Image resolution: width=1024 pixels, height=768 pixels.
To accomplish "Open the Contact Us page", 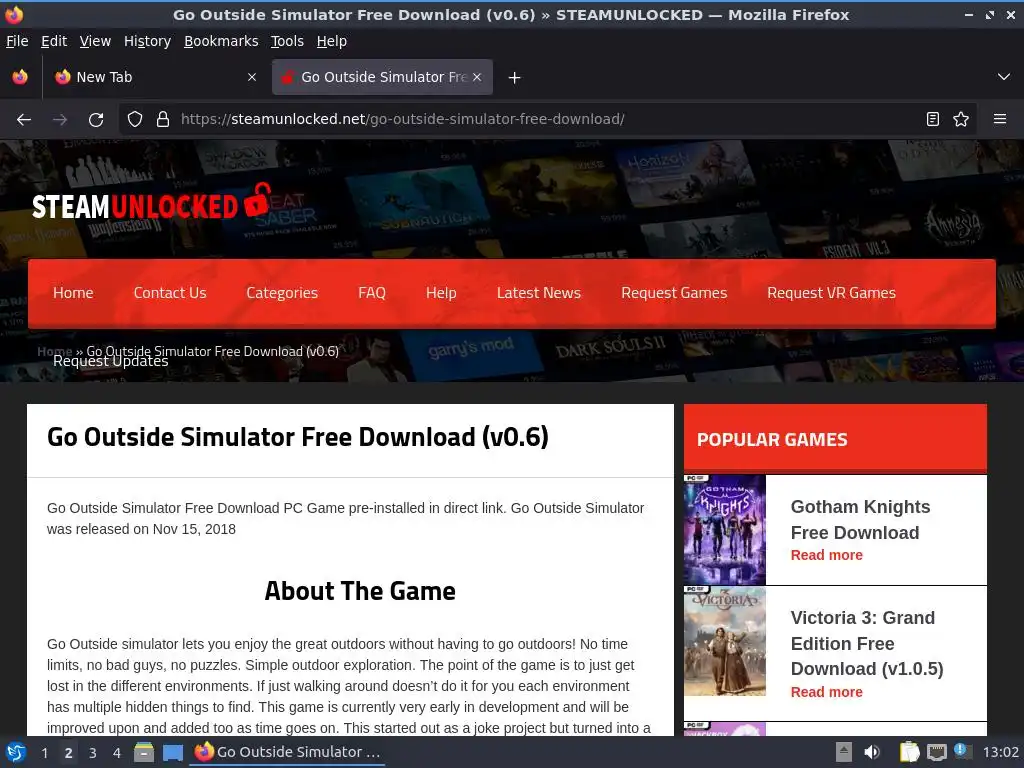I will (170, 293).
